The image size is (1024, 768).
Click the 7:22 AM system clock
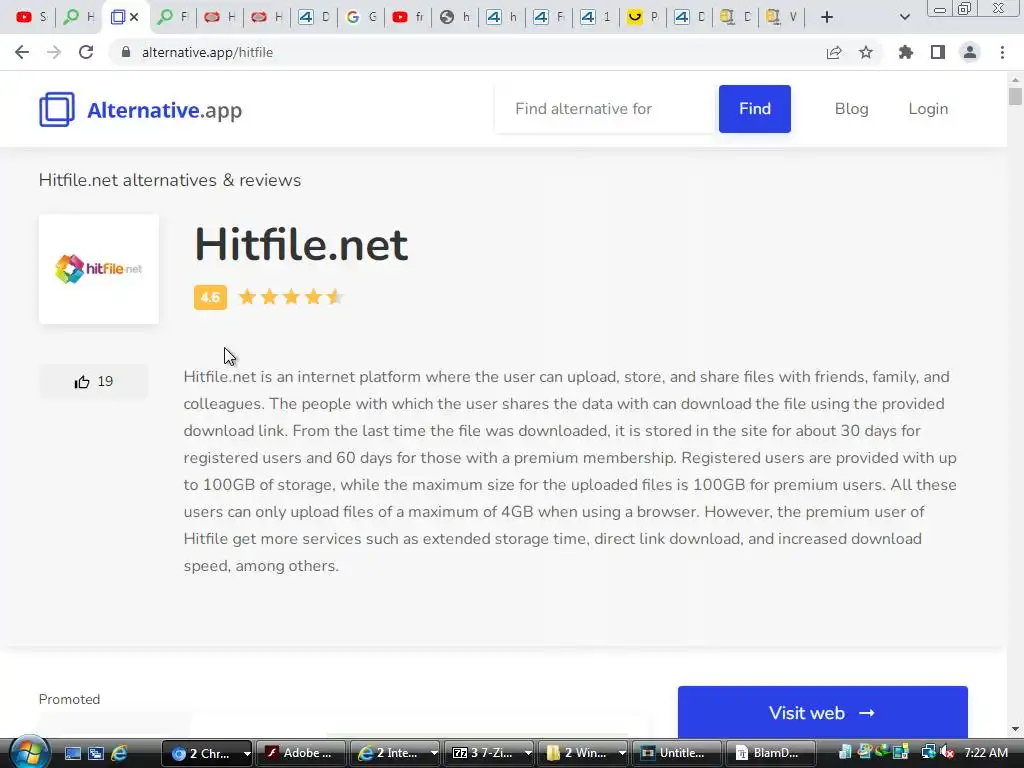985,753
